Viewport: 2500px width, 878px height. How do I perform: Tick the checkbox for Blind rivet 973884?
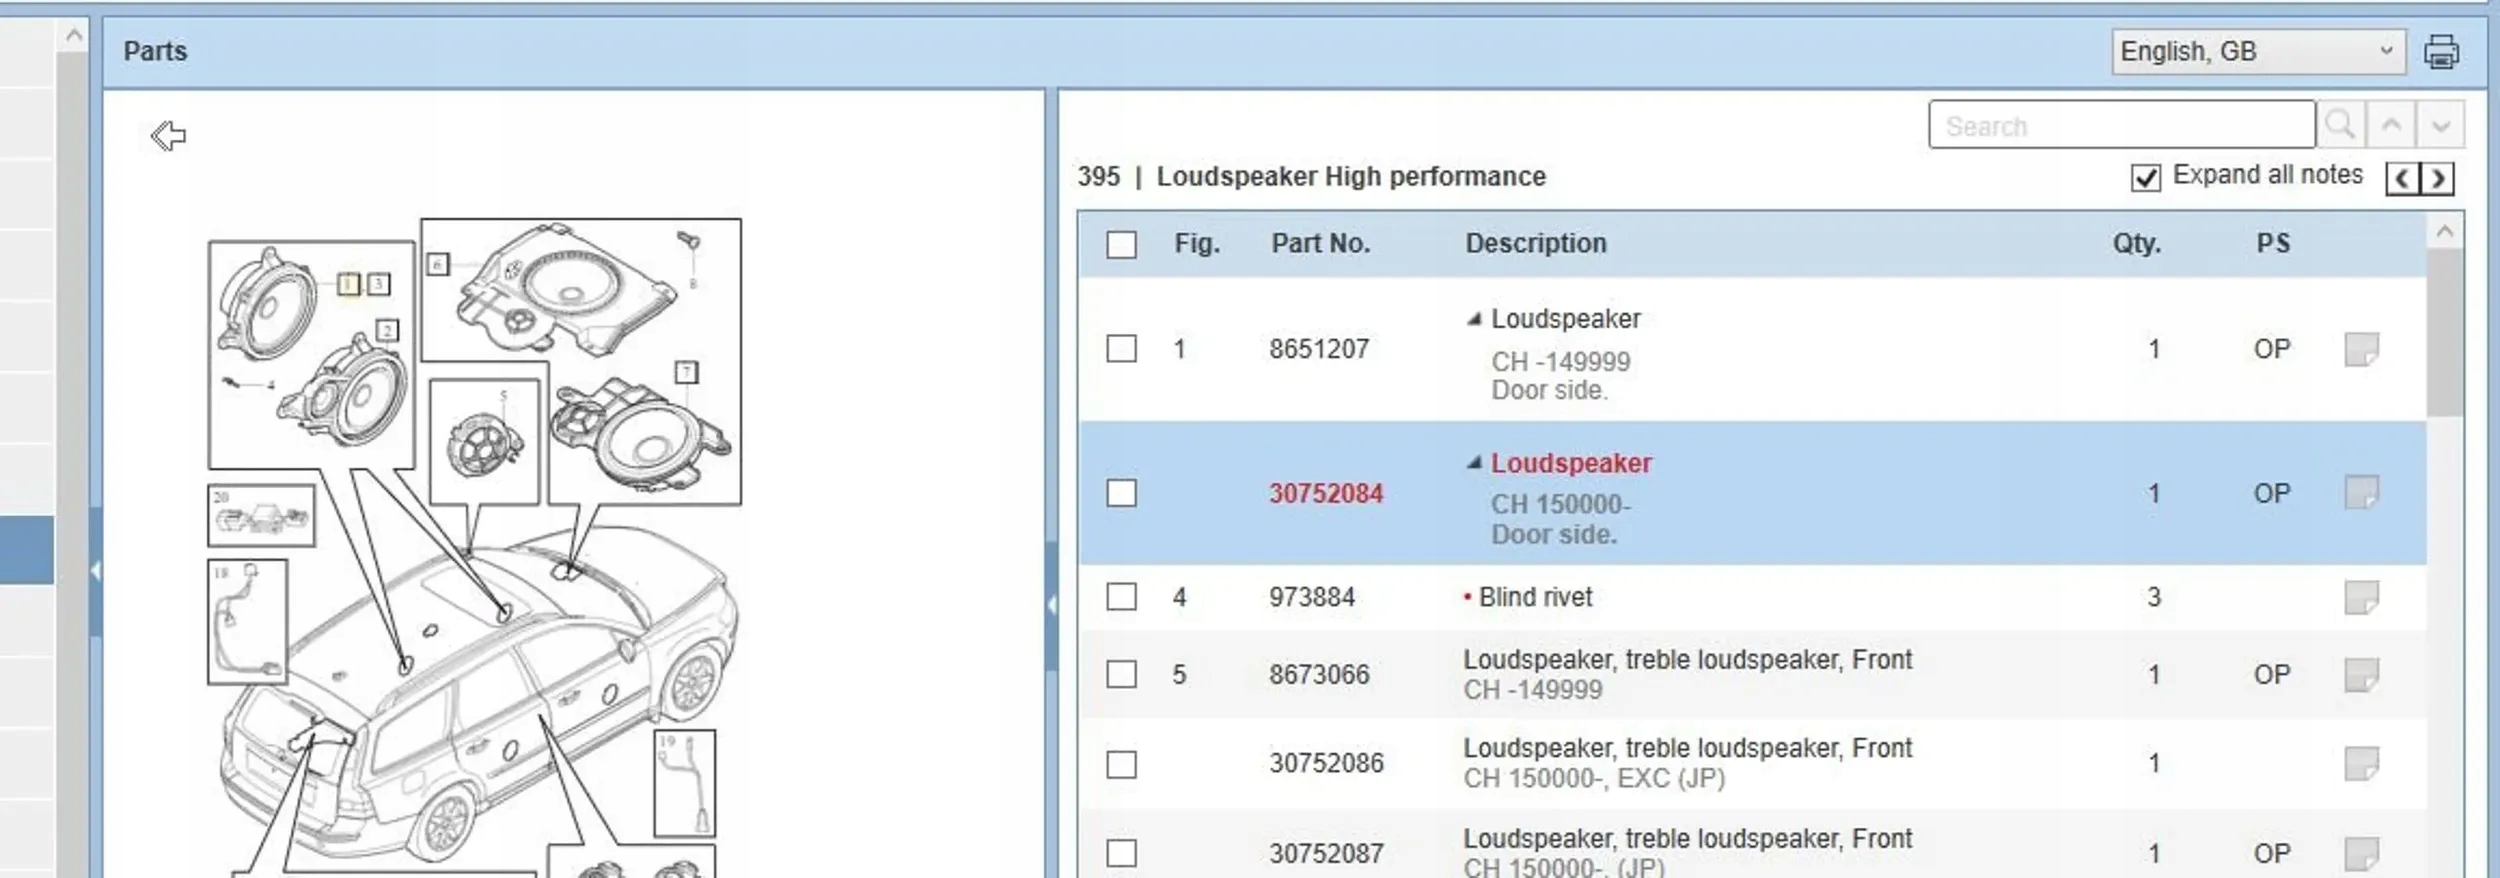1122,597
